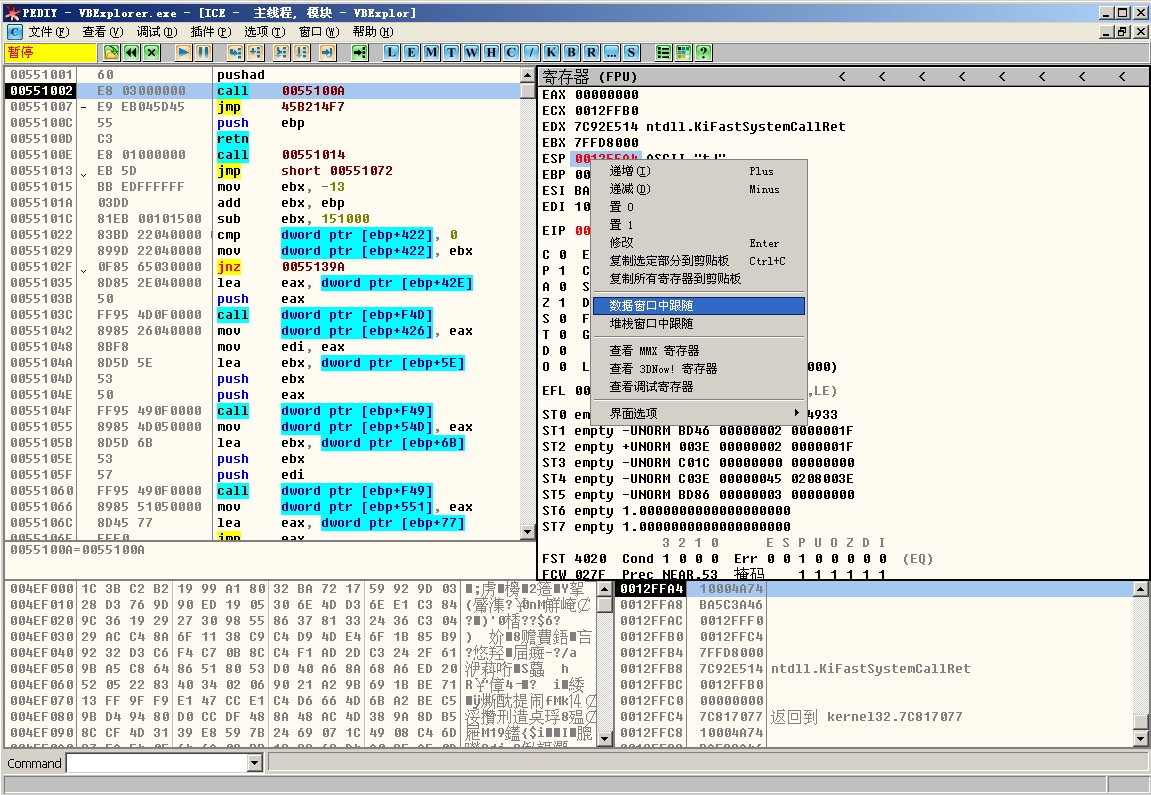
Task: Open References window with R button
Action: point(591,52)
